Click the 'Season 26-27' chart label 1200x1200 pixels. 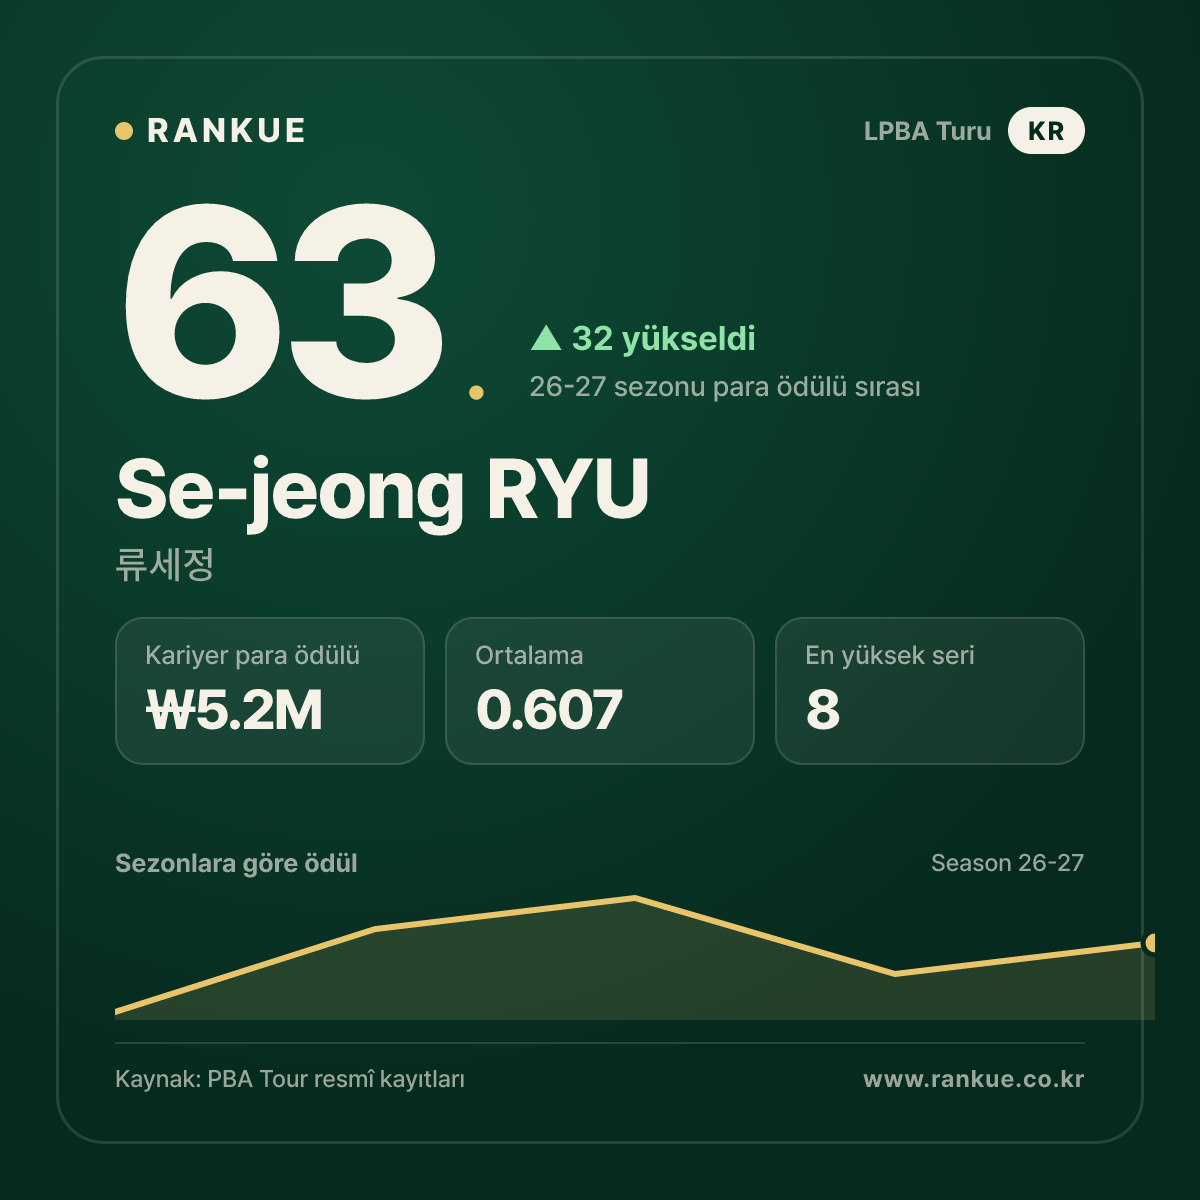click(1007, 863)
